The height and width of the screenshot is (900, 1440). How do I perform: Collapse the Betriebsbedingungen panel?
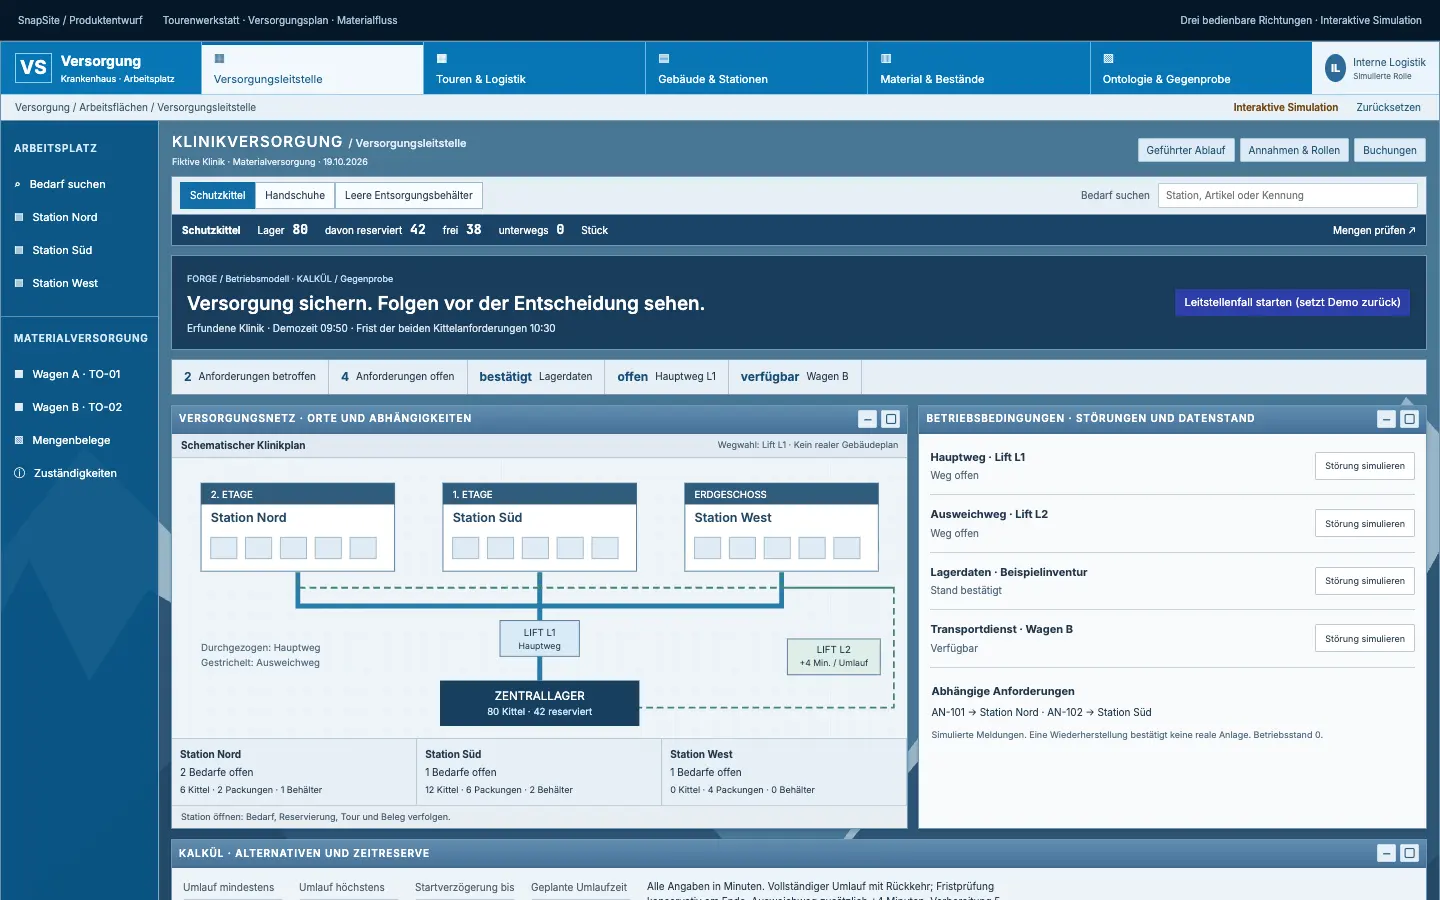(x=1387, y=419)
